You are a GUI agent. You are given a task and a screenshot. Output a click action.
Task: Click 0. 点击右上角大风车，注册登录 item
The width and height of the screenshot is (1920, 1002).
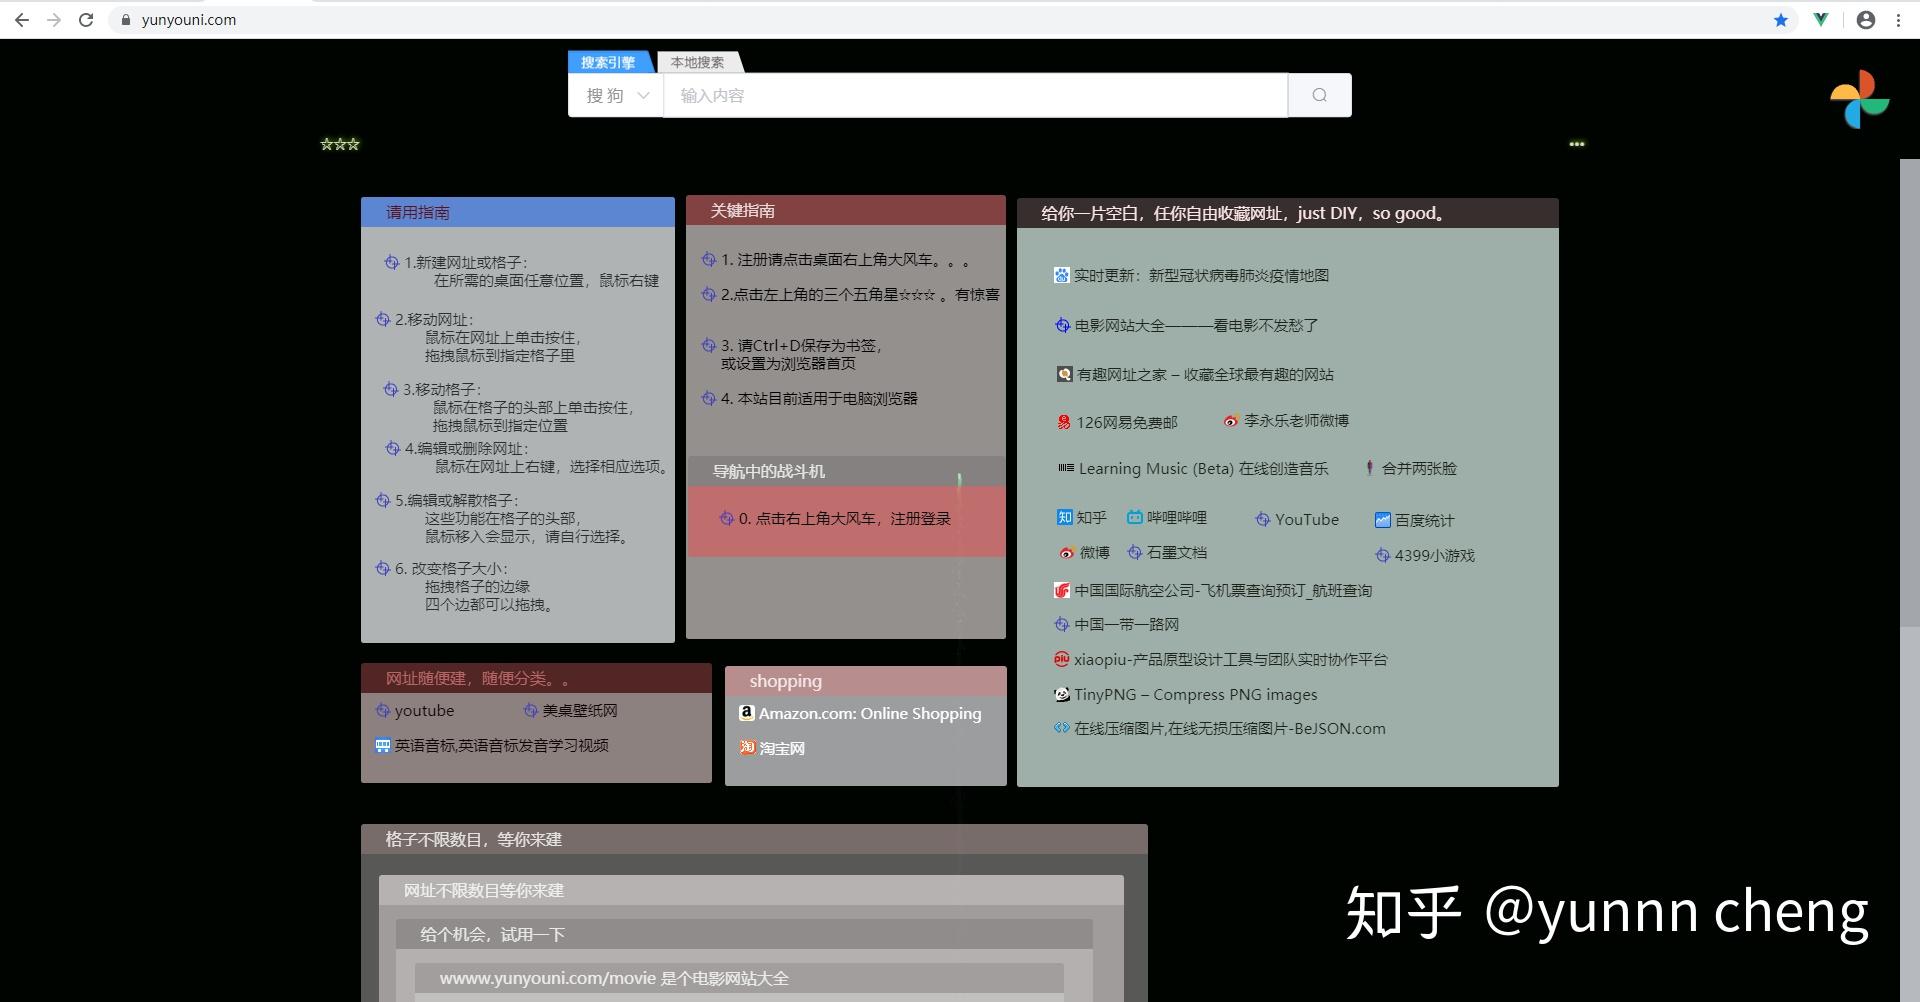(836, 518)
